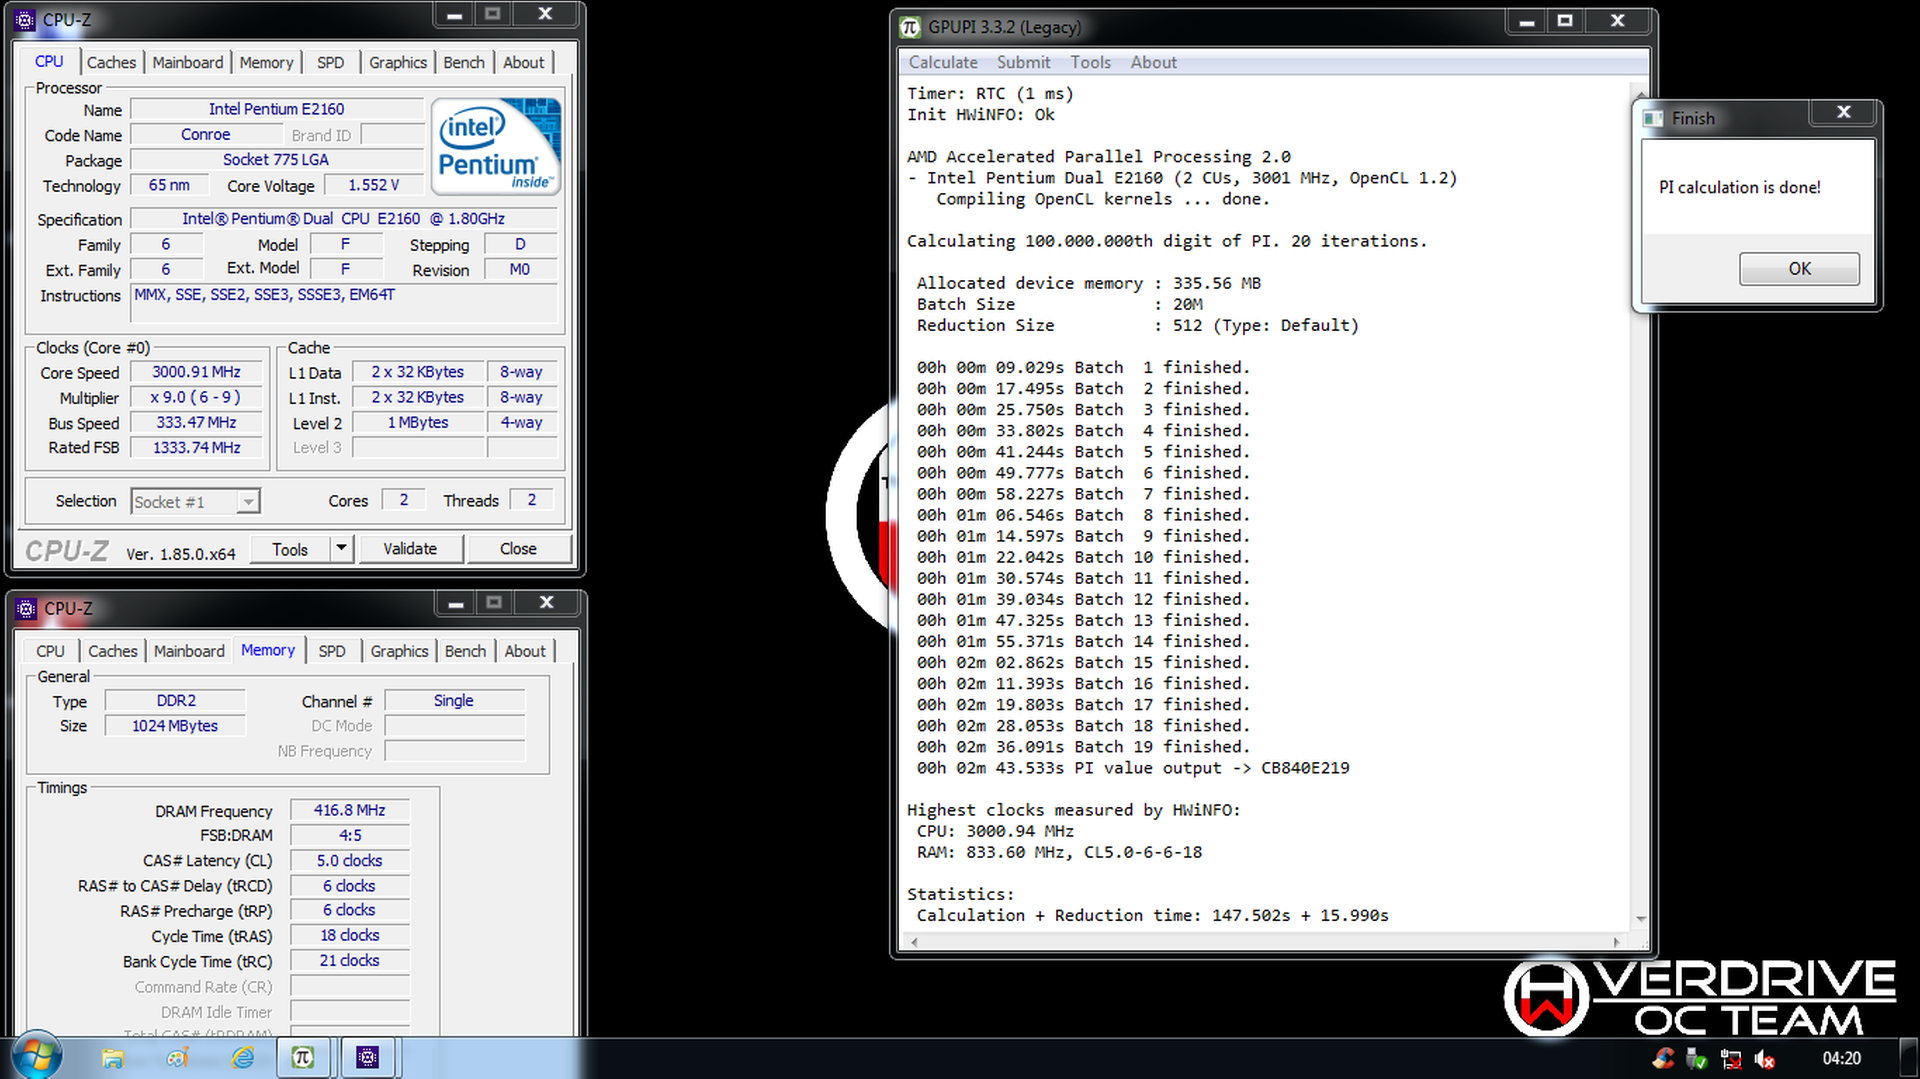Switch to CPU-Z via its taskbar icon

tap(368, 1058)
